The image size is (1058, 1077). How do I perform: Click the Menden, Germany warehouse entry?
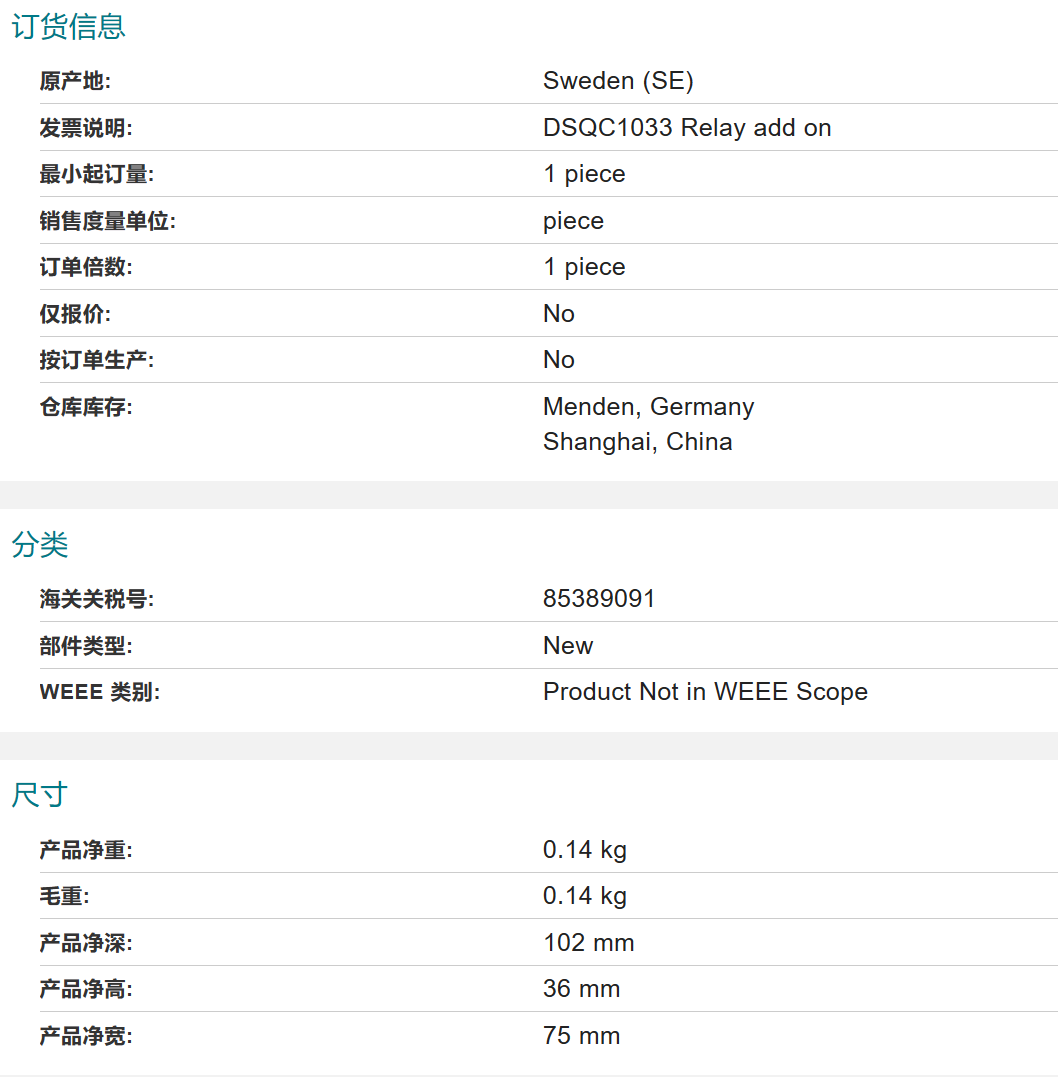[x=649, y=407]
